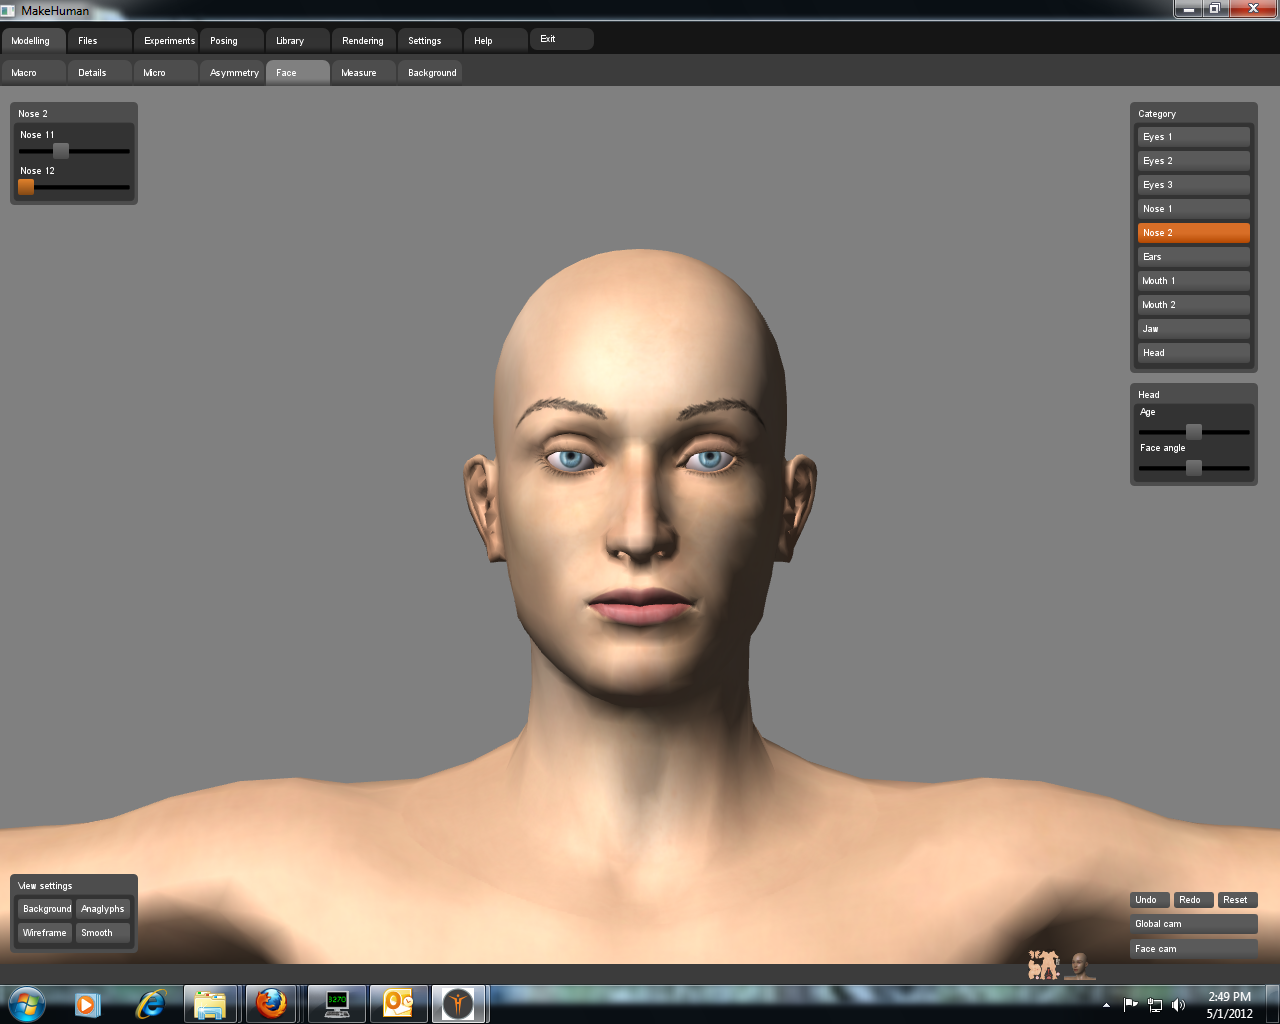Open the Windows Start menu
The image size is (1280, 1024).
(x=26, y=1003)
